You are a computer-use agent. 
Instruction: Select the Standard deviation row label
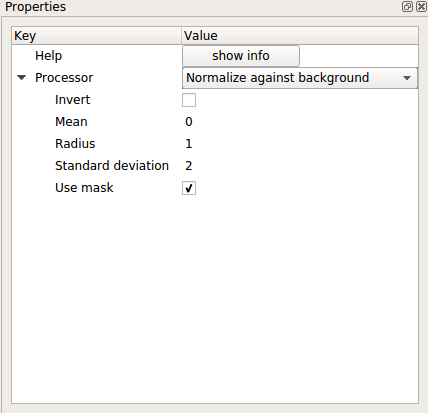(x=112, y=166)
